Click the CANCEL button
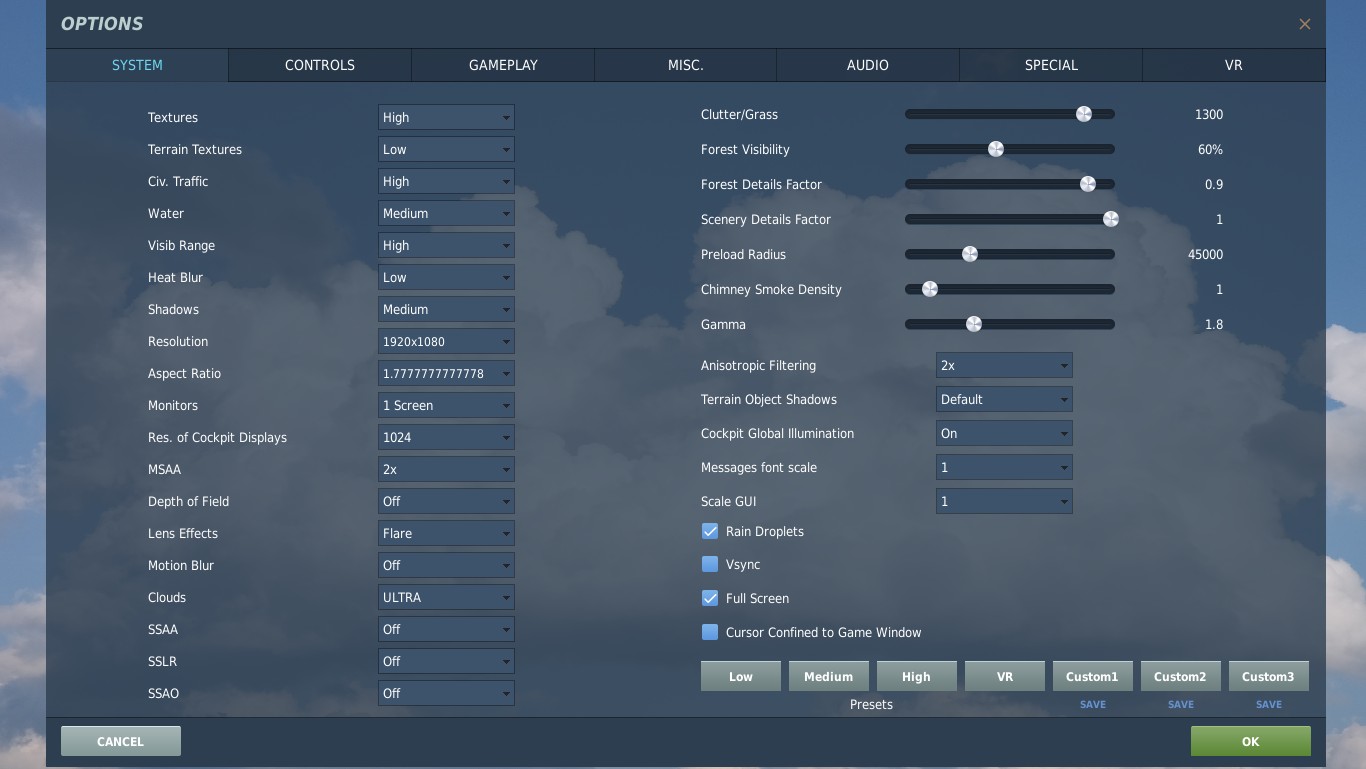 click(120, 741)
